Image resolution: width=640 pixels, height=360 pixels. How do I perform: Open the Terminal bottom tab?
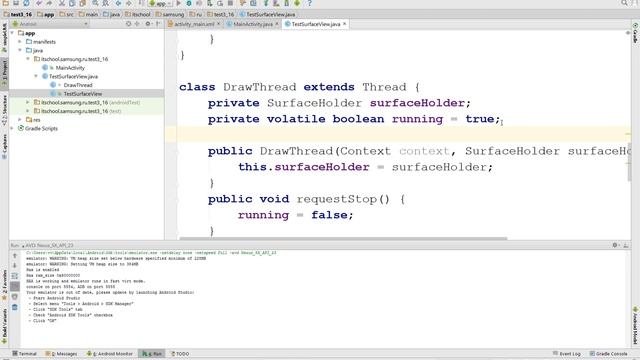click(24, 353)
